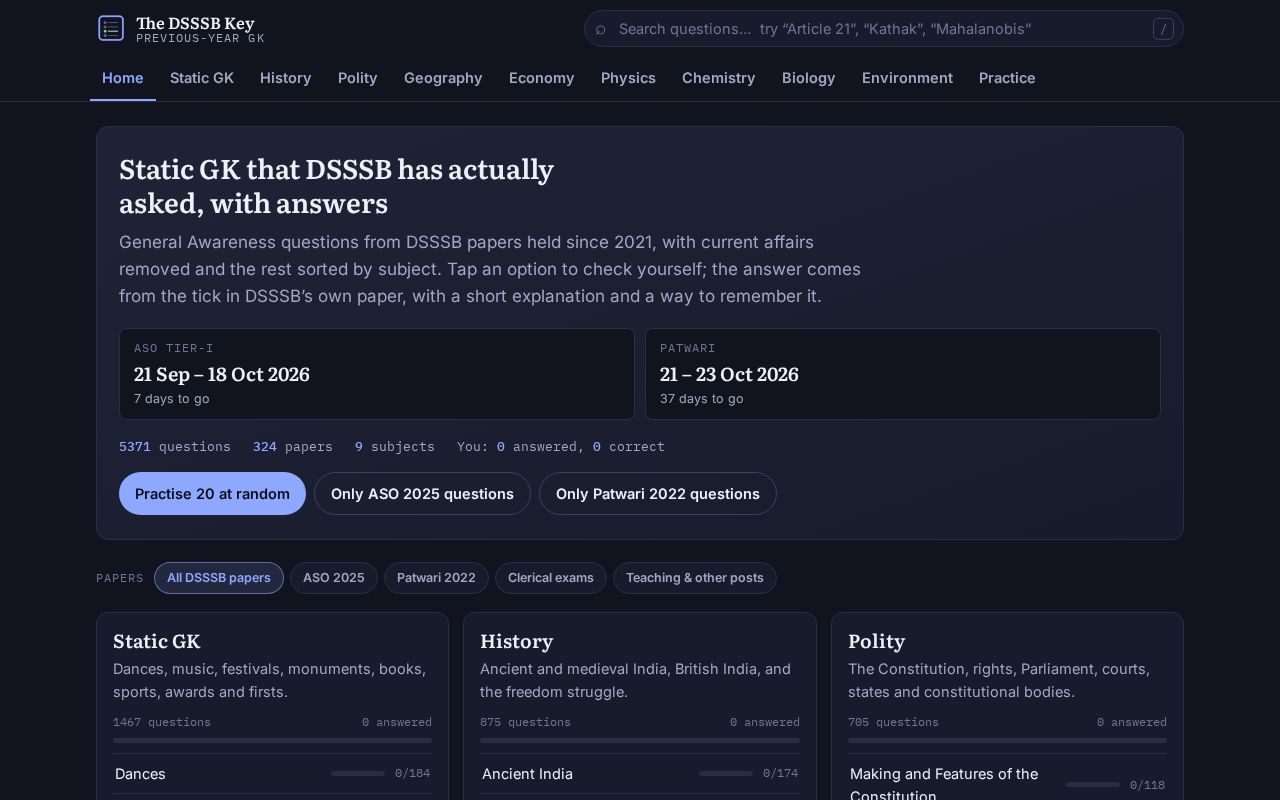Click the History card progress bar
The image size is (1280, 800).
tap(640, 741)
